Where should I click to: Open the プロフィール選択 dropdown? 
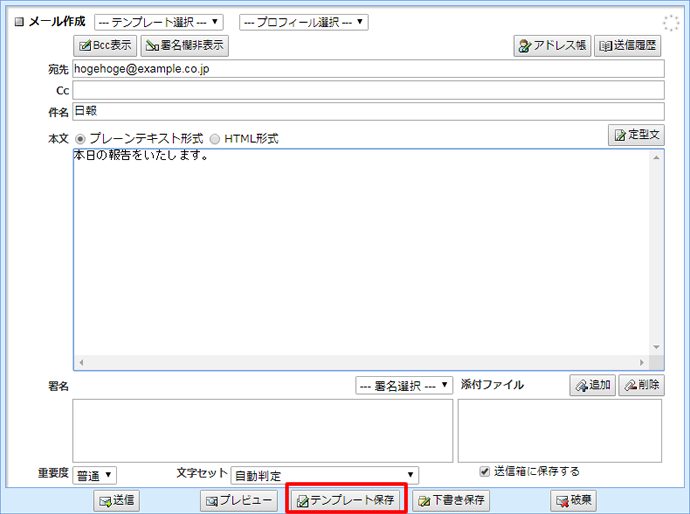pyautogui.click(x=304, y=22)
